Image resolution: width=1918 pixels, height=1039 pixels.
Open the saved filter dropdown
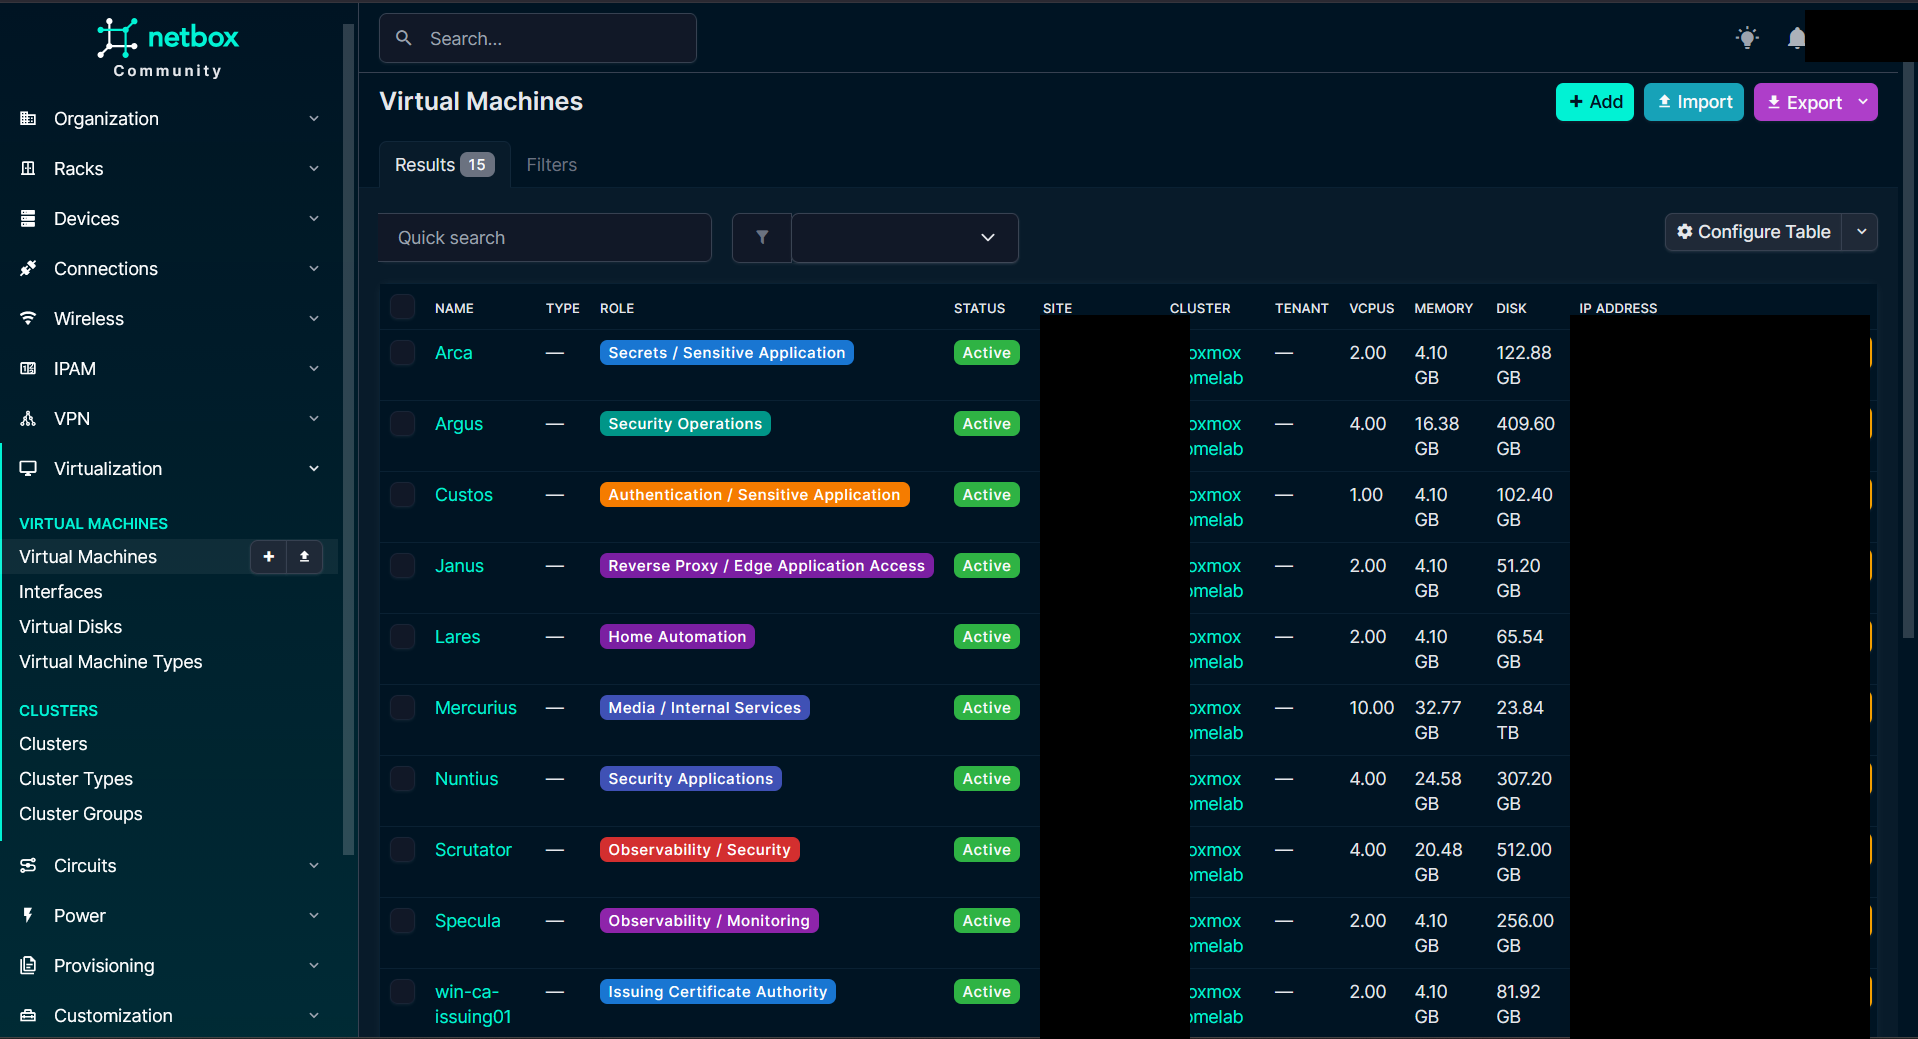[x=905, y=238]
